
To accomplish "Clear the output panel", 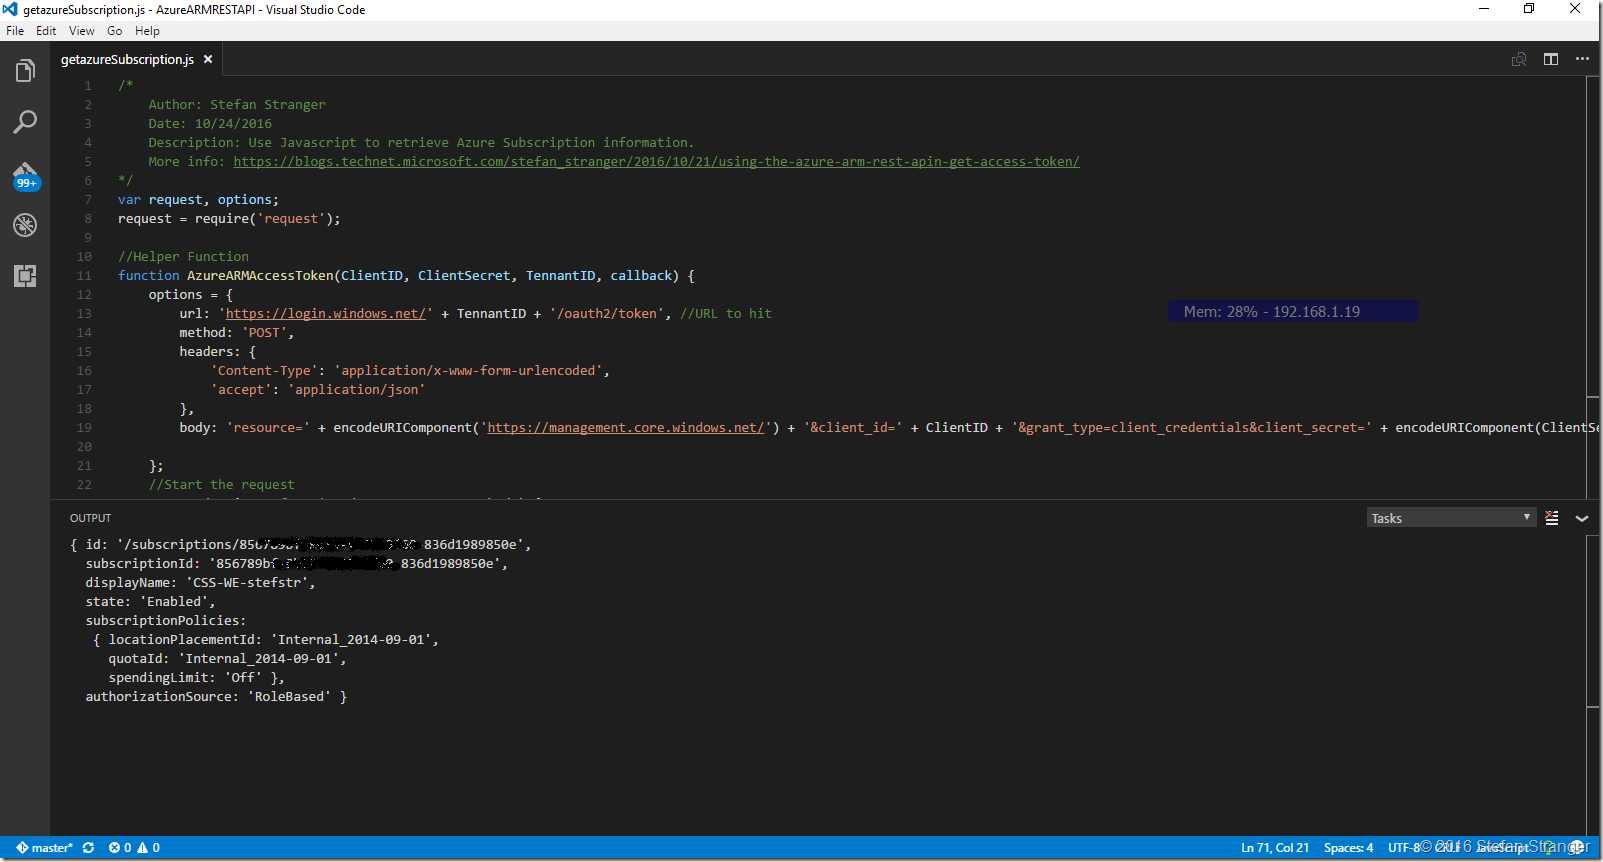I will pyautogui.click(x=1552, y=518).
